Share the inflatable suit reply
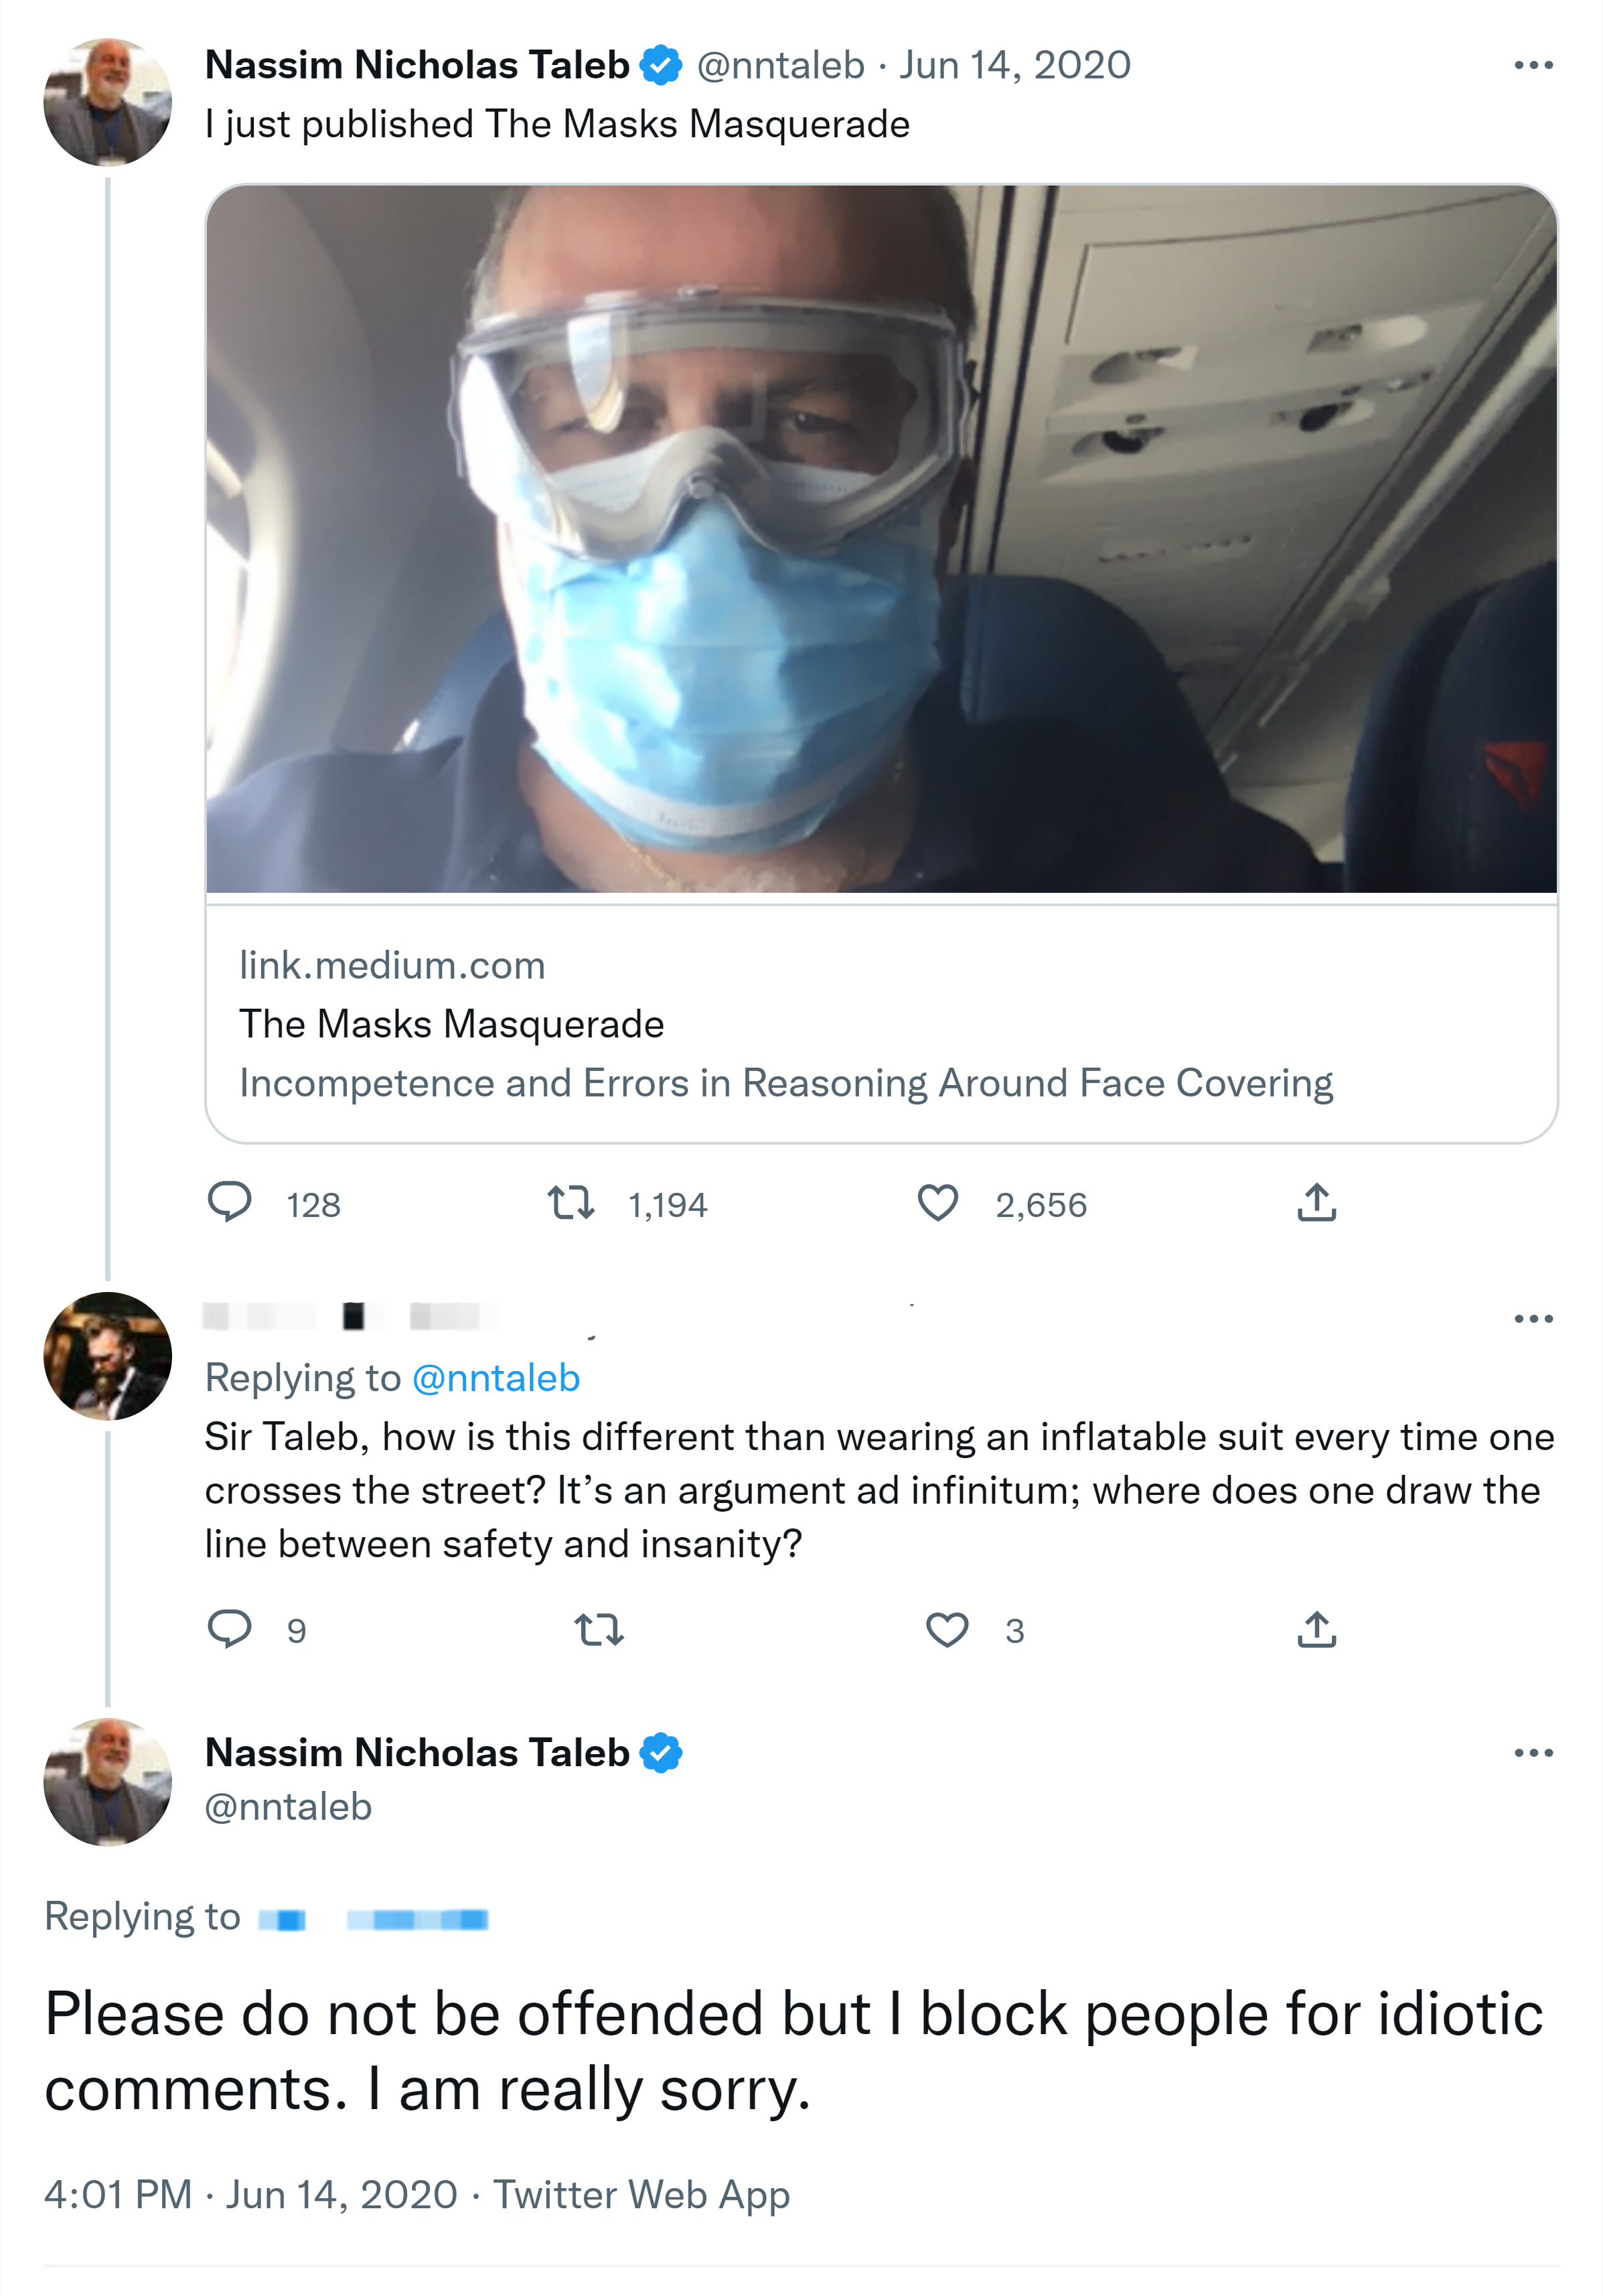The width and height of the screenshot is (1603, 2296). [x=1316, y=1629]
